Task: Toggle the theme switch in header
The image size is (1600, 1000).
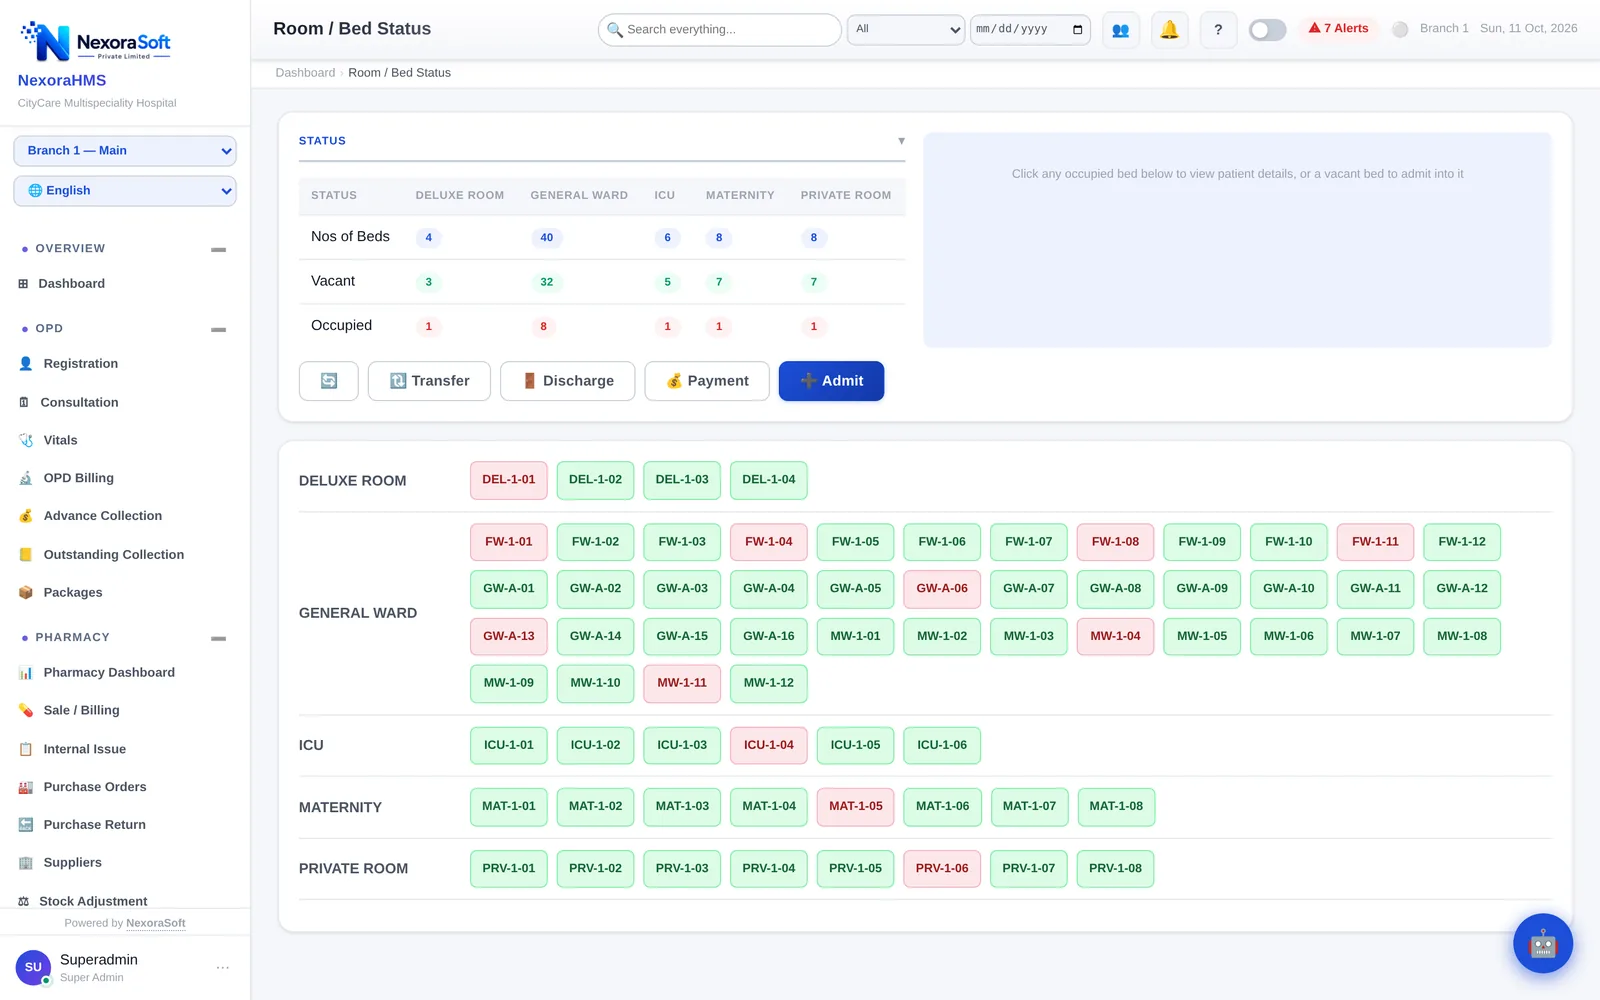Action: click(1267, 30)
